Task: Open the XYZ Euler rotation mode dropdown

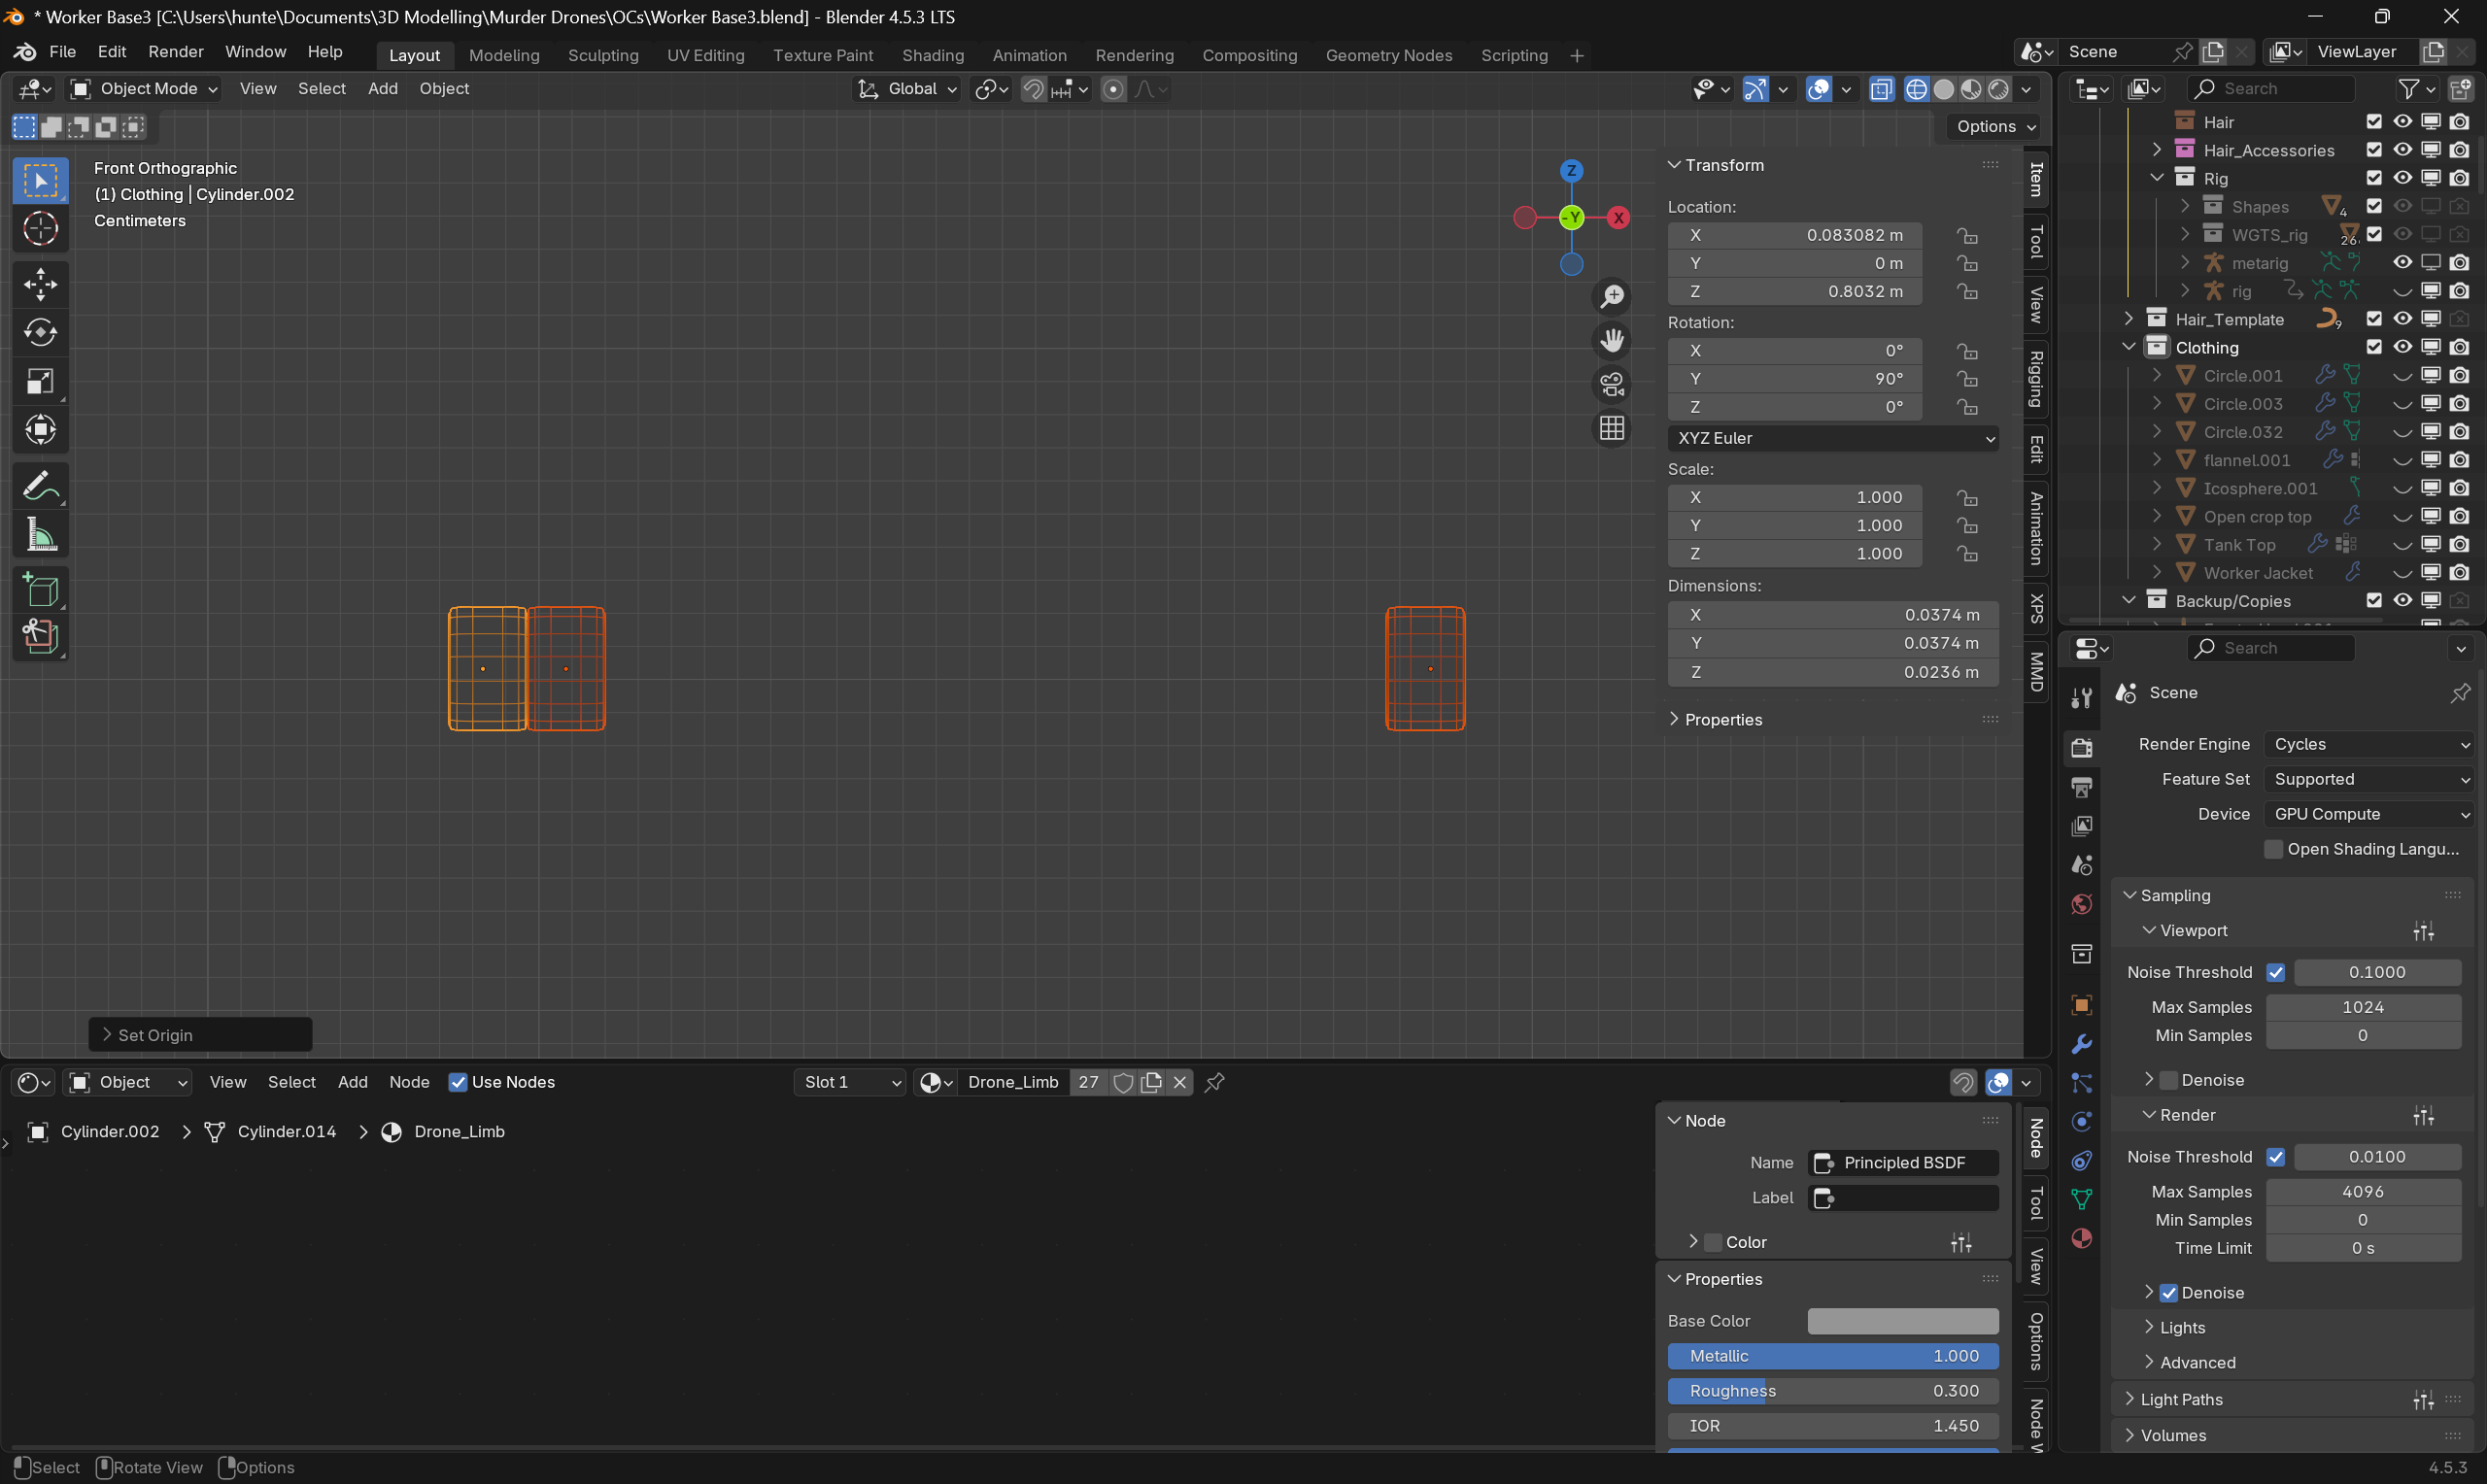Action: coord(1833,438)
